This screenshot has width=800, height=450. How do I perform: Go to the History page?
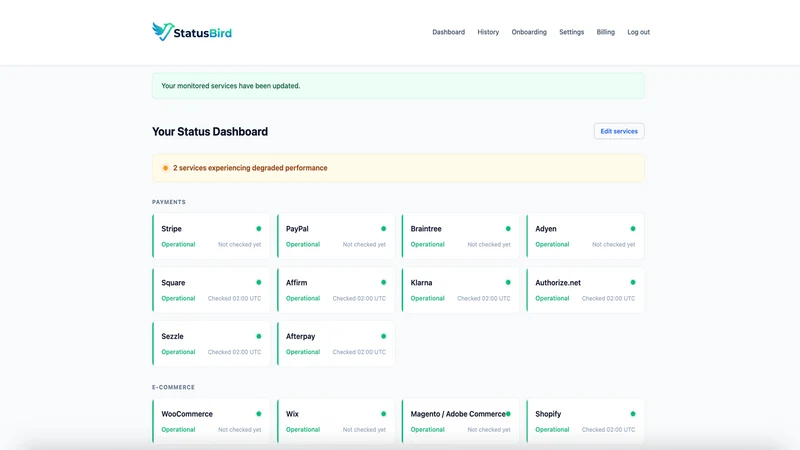click(x=488, y=32)
